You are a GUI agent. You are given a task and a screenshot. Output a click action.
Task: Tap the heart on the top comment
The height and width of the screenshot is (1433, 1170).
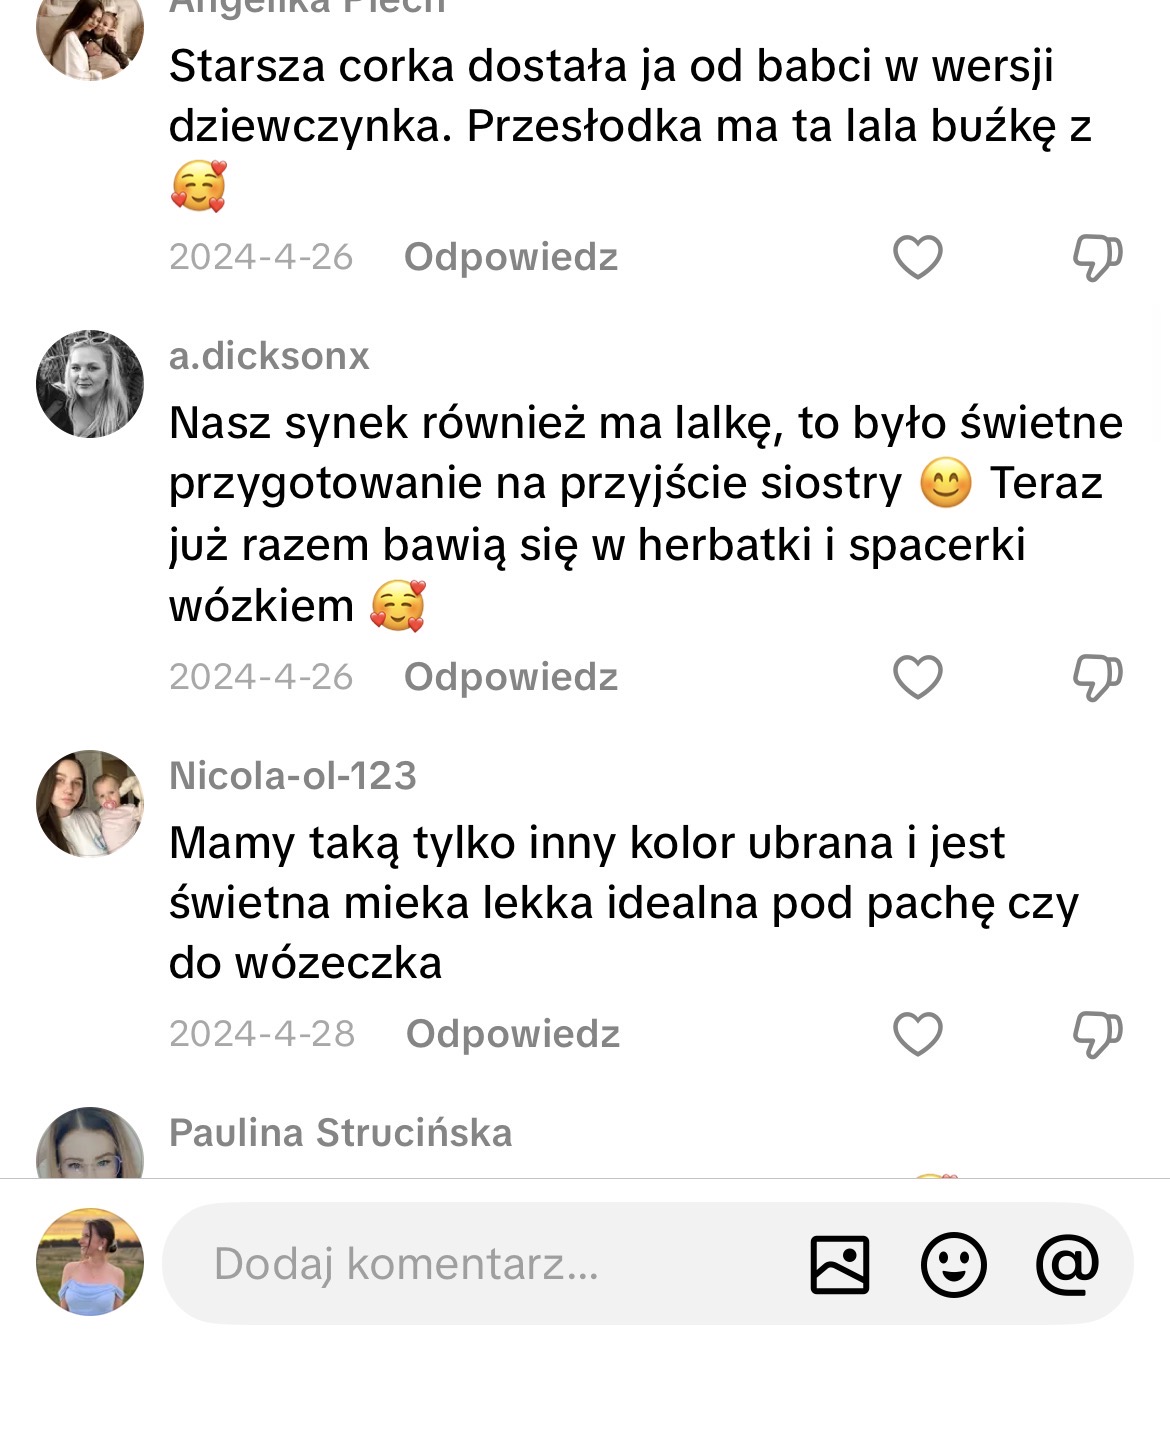tap(917, 258)
